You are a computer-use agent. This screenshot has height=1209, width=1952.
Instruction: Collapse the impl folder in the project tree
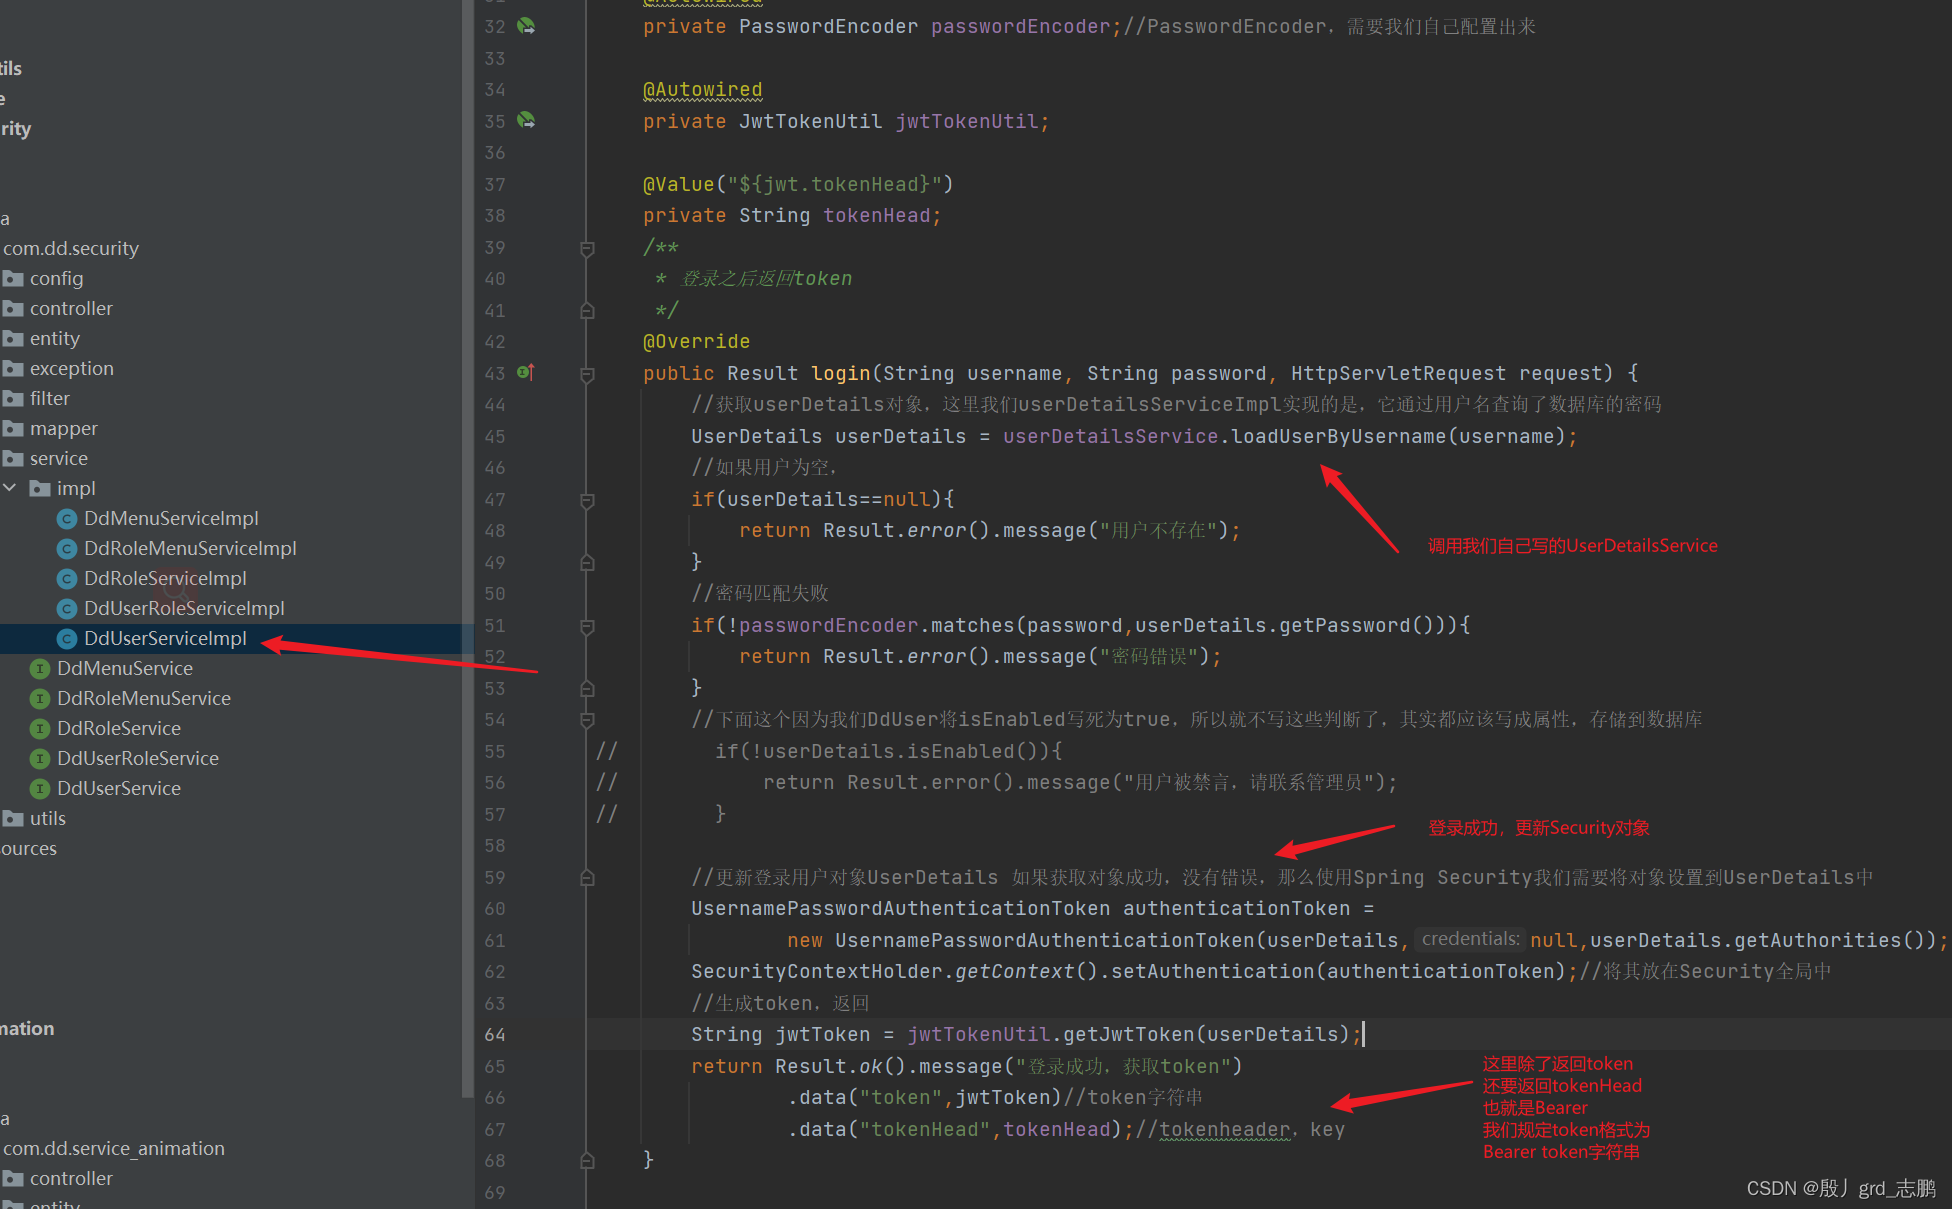point(10,488)
